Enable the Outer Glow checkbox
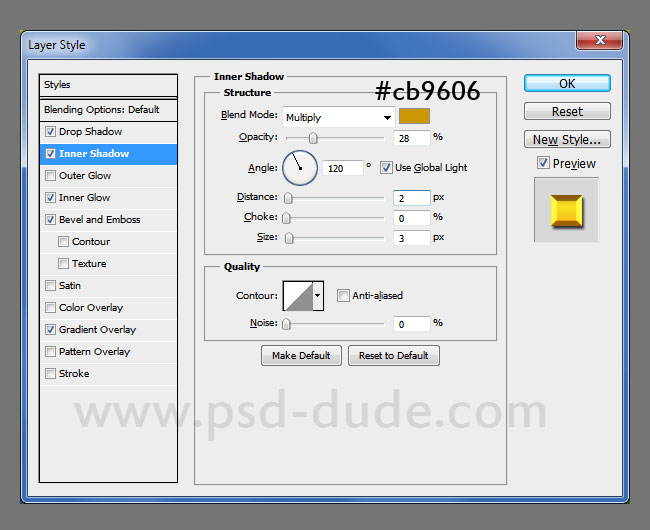The width and height of the screenshot is (650, 530). pyautogui.click(x=50, y=176)
